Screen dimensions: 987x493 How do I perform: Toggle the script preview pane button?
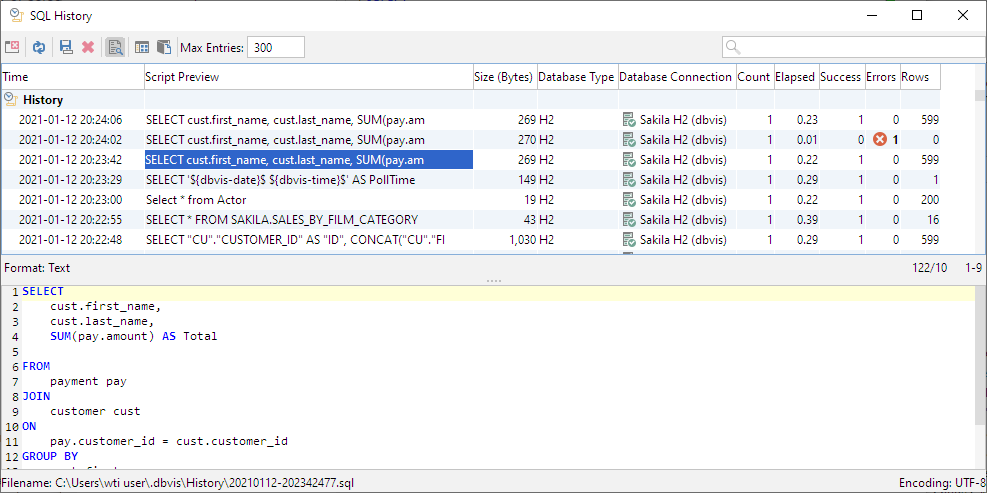[x=115, y=47]
